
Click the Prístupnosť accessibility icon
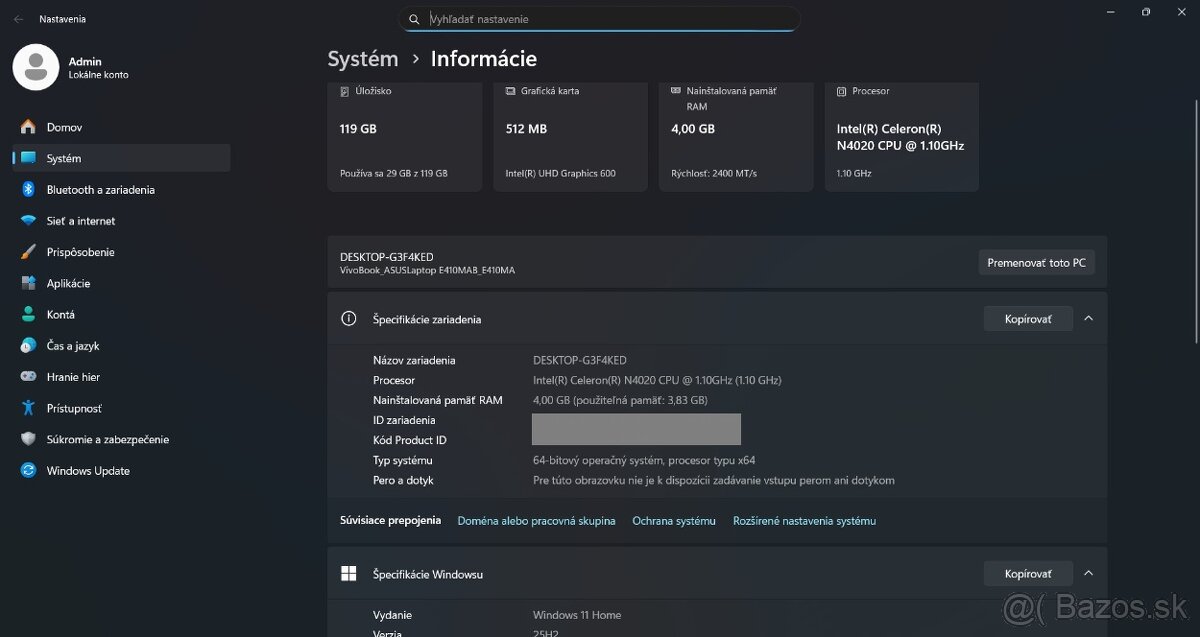(x=28, y=408)
